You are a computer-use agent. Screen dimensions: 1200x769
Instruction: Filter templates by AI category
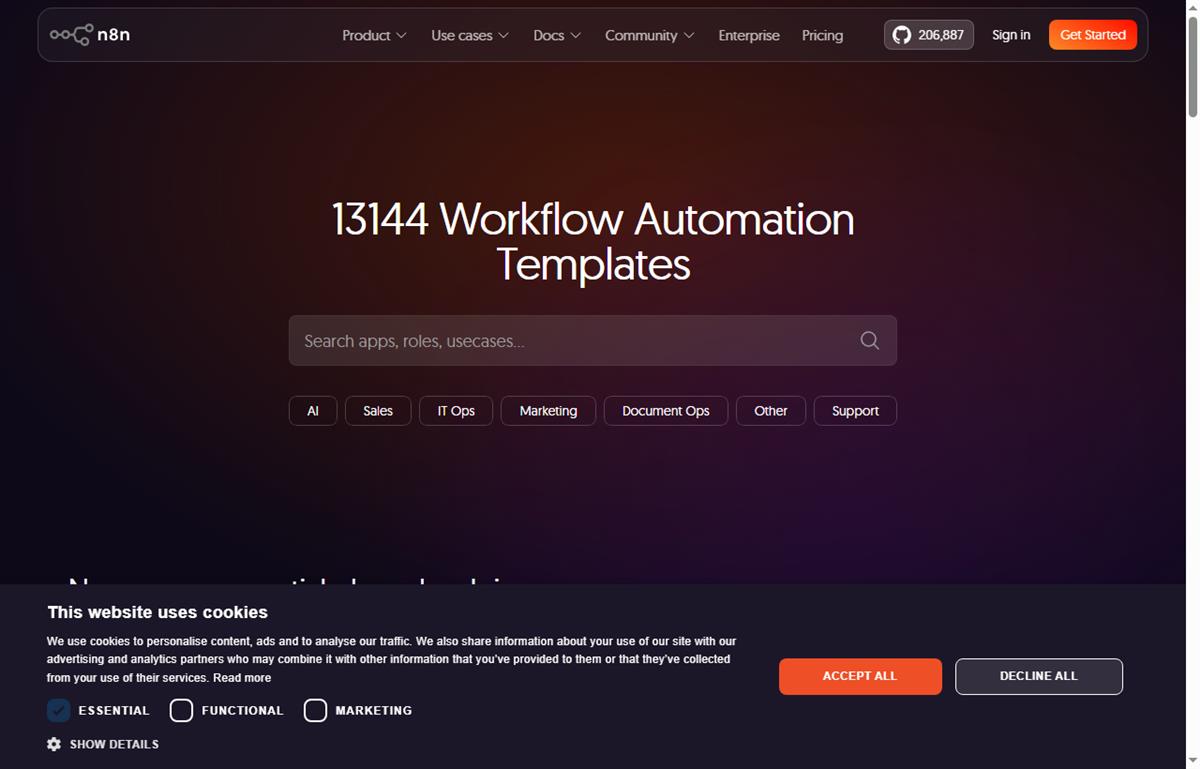point(313,411)
